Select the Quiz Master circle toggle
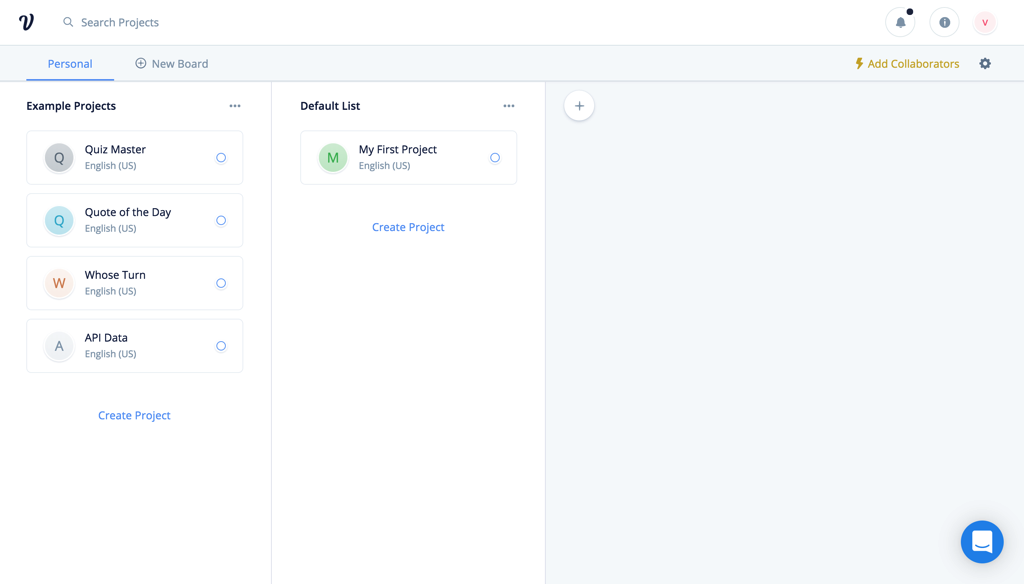The height and width of the screenshot is (584, 1024). pyautogui.click(x=221, y=158)
